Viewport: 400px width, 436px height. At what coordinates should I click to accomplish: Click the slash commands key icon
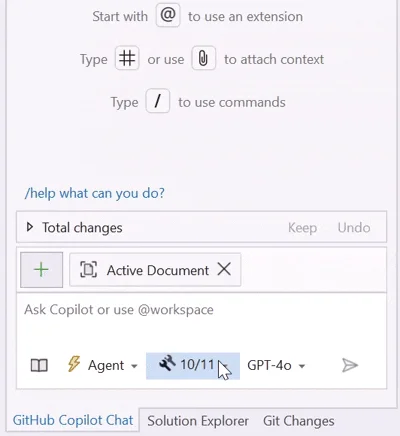[x=158, y=101]
